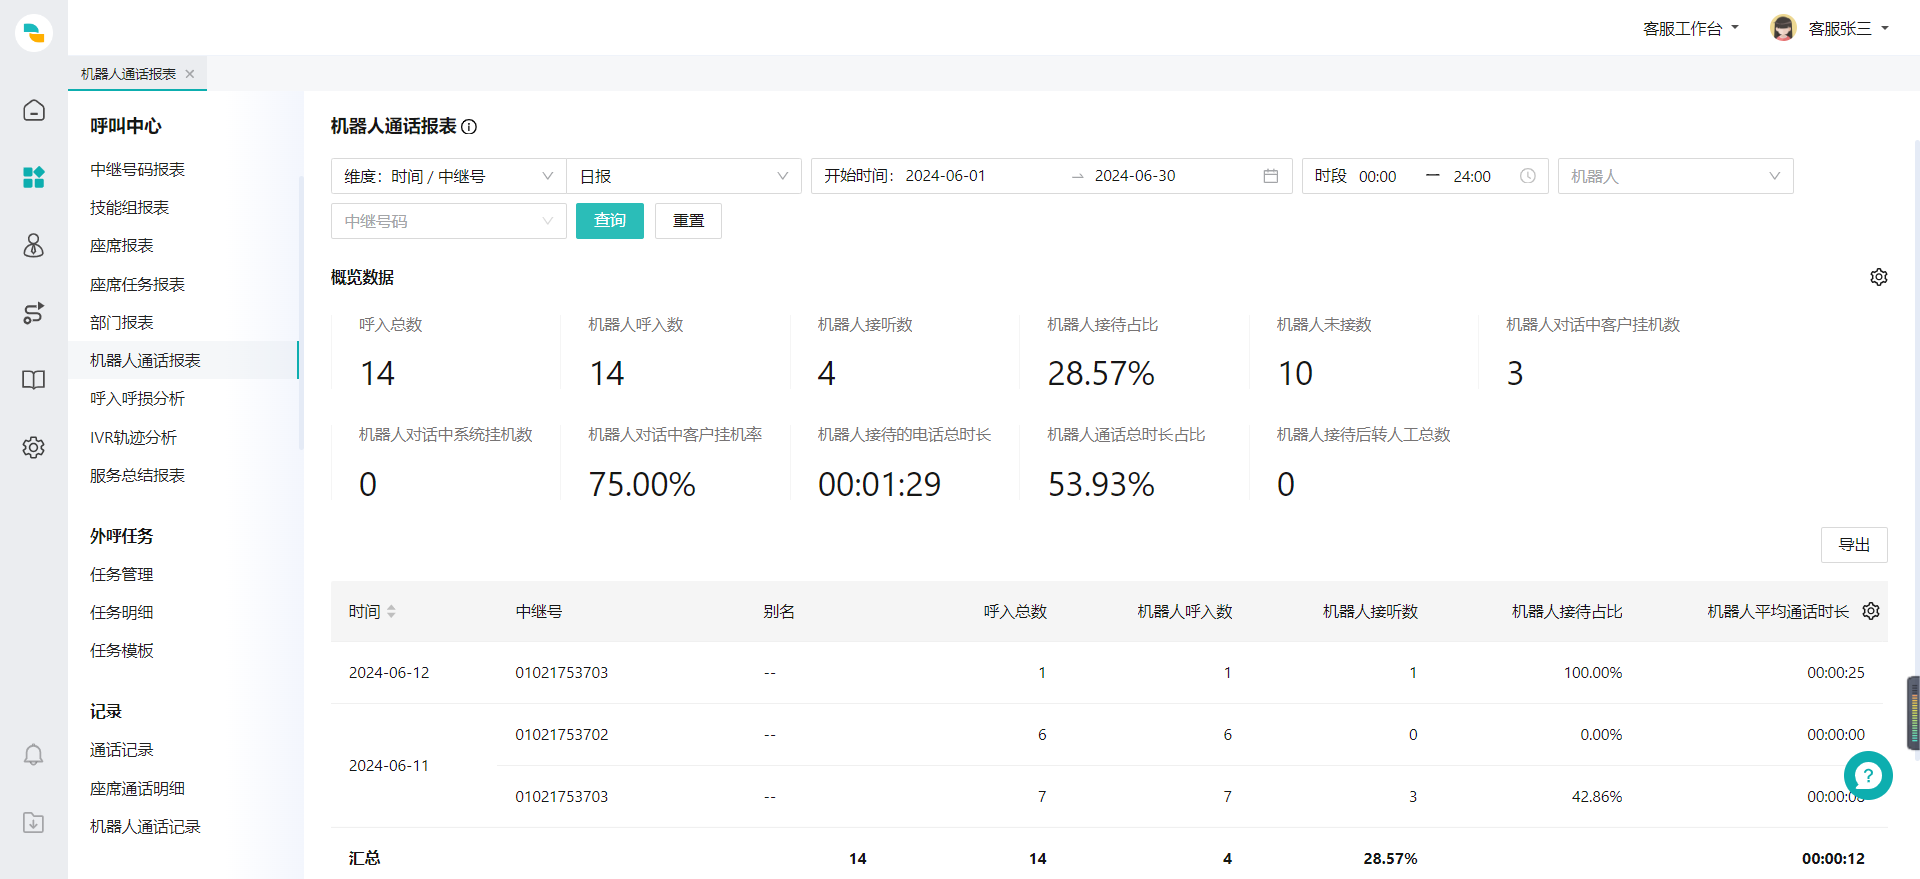Open 任务管理 in sidebar
Image resolution: width=1920 pixels, height=879 pixels.
click(x=122, y=575)
